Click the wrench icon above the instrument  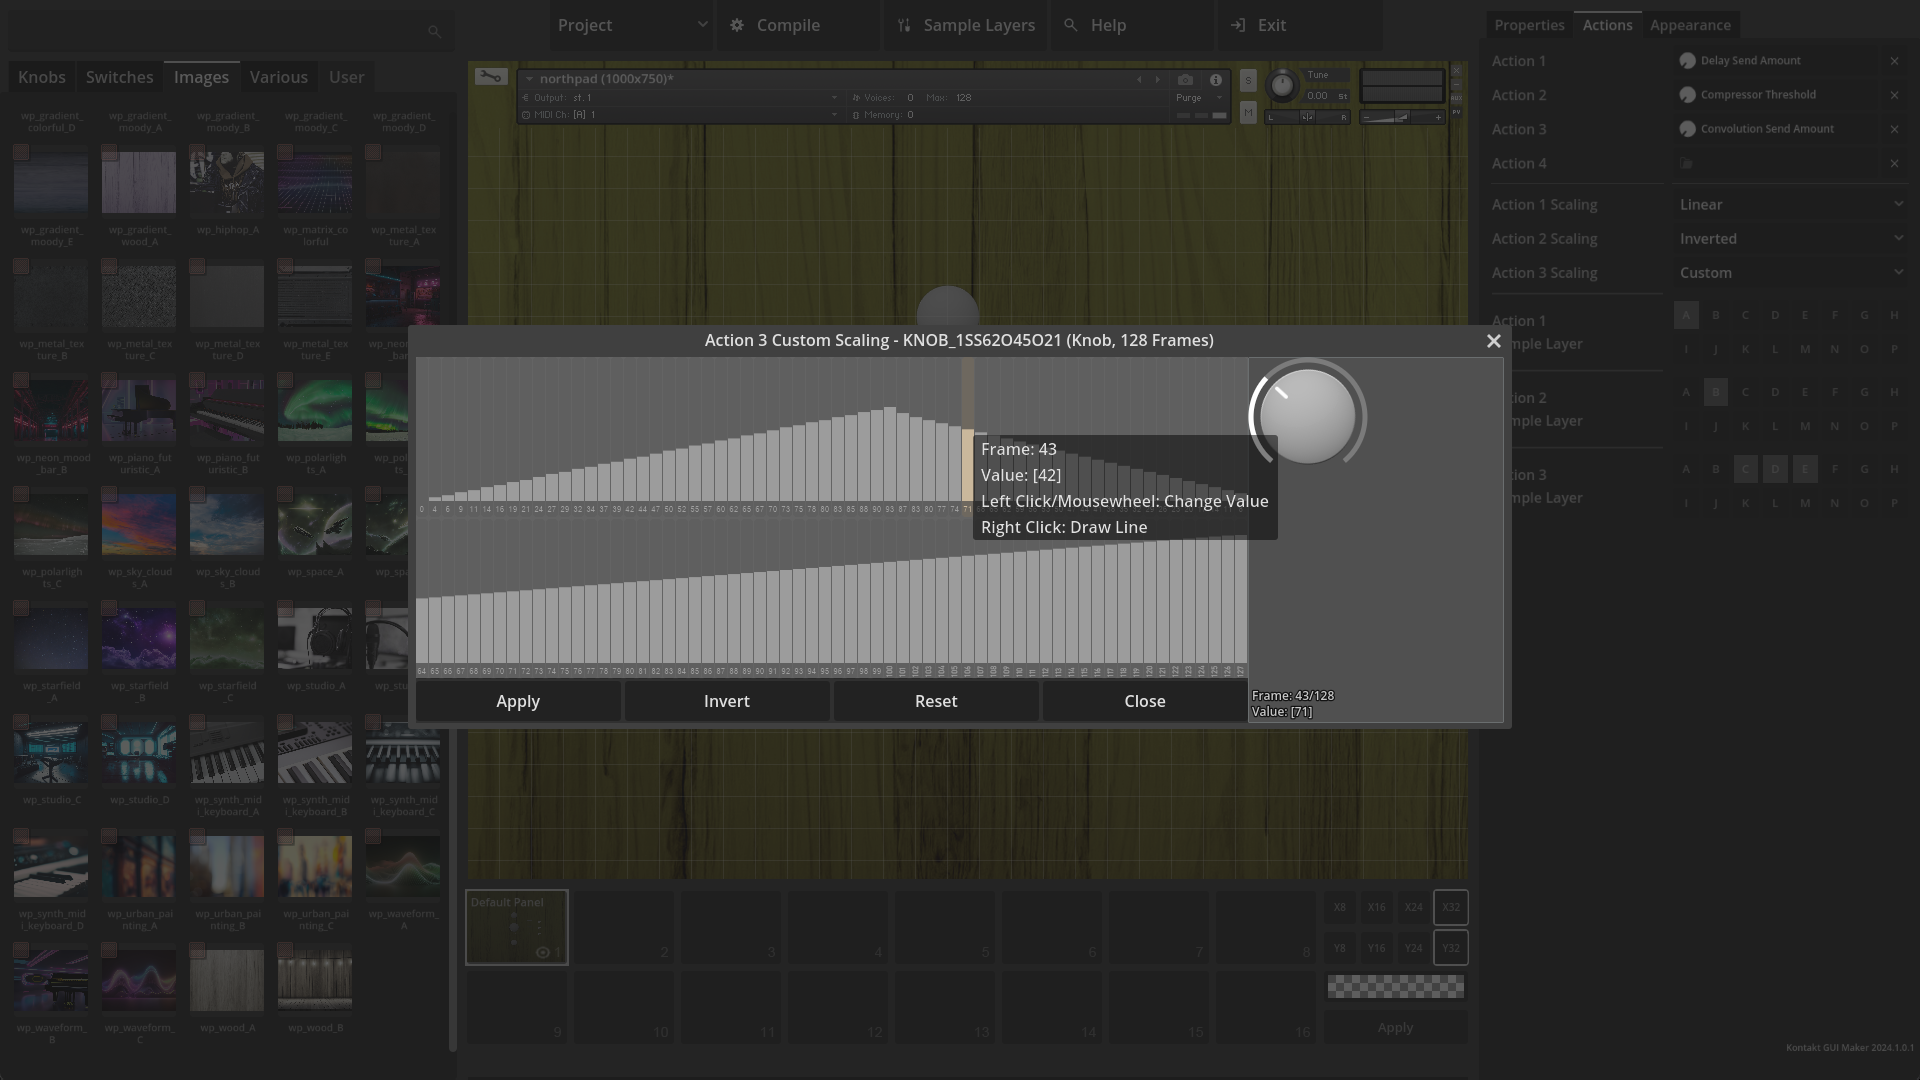(490, 77)
